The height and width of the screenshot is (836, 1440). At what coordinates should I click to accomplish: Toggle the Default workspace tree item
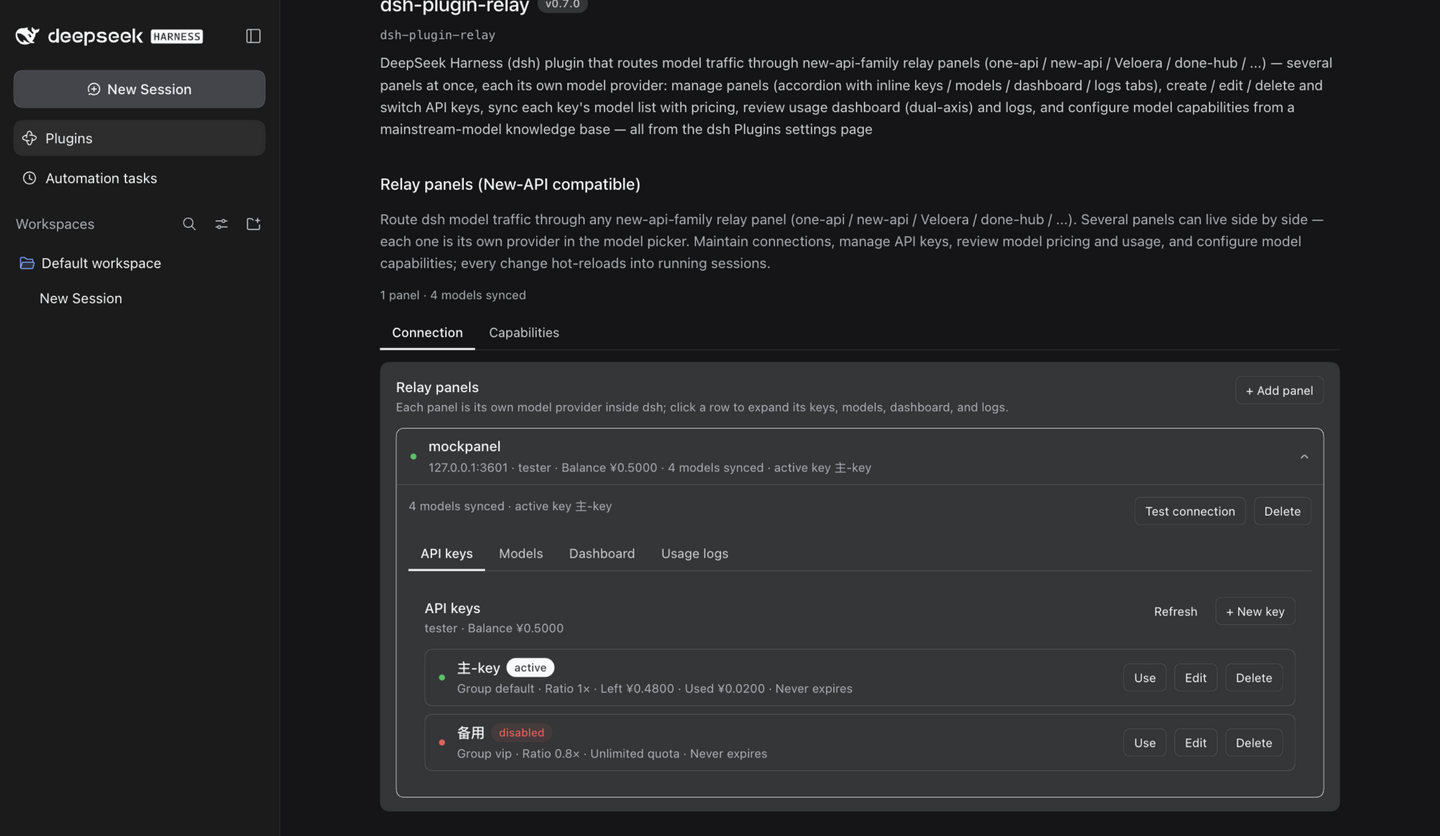point(139,263)
